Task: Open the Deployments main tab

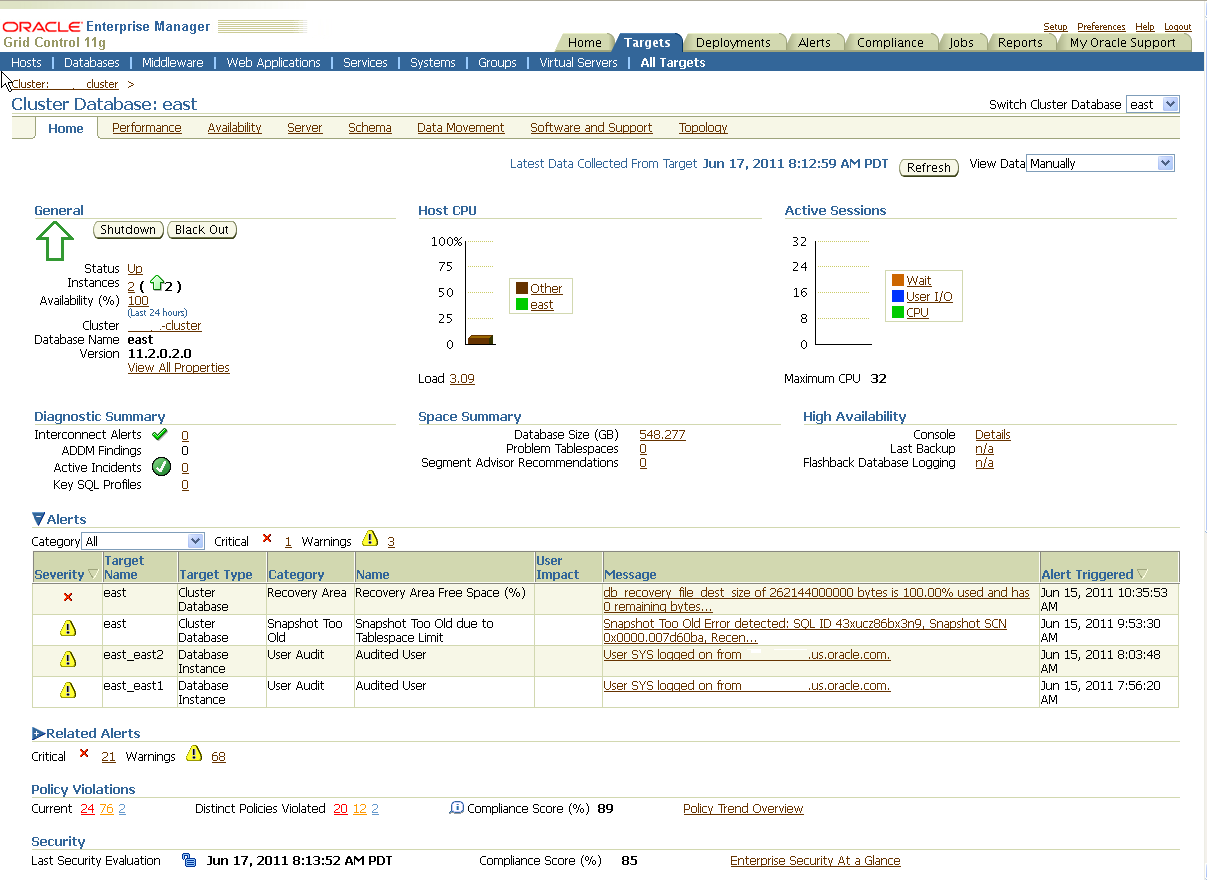Action: (x=732, y=42)
